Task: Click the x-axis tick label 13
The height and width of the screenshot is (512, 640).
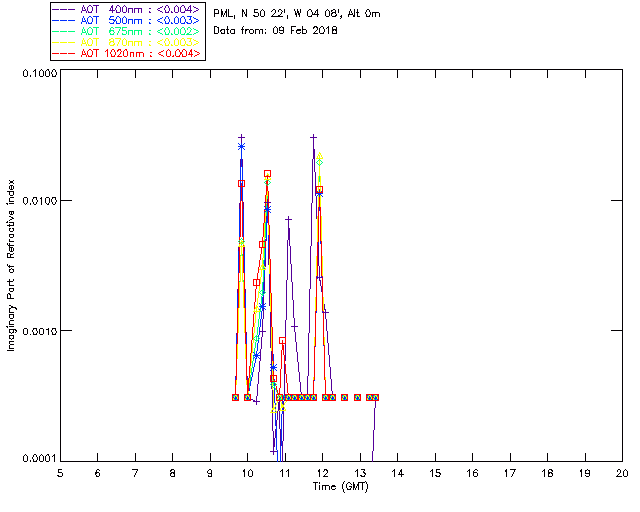Action: pos(360,473)
